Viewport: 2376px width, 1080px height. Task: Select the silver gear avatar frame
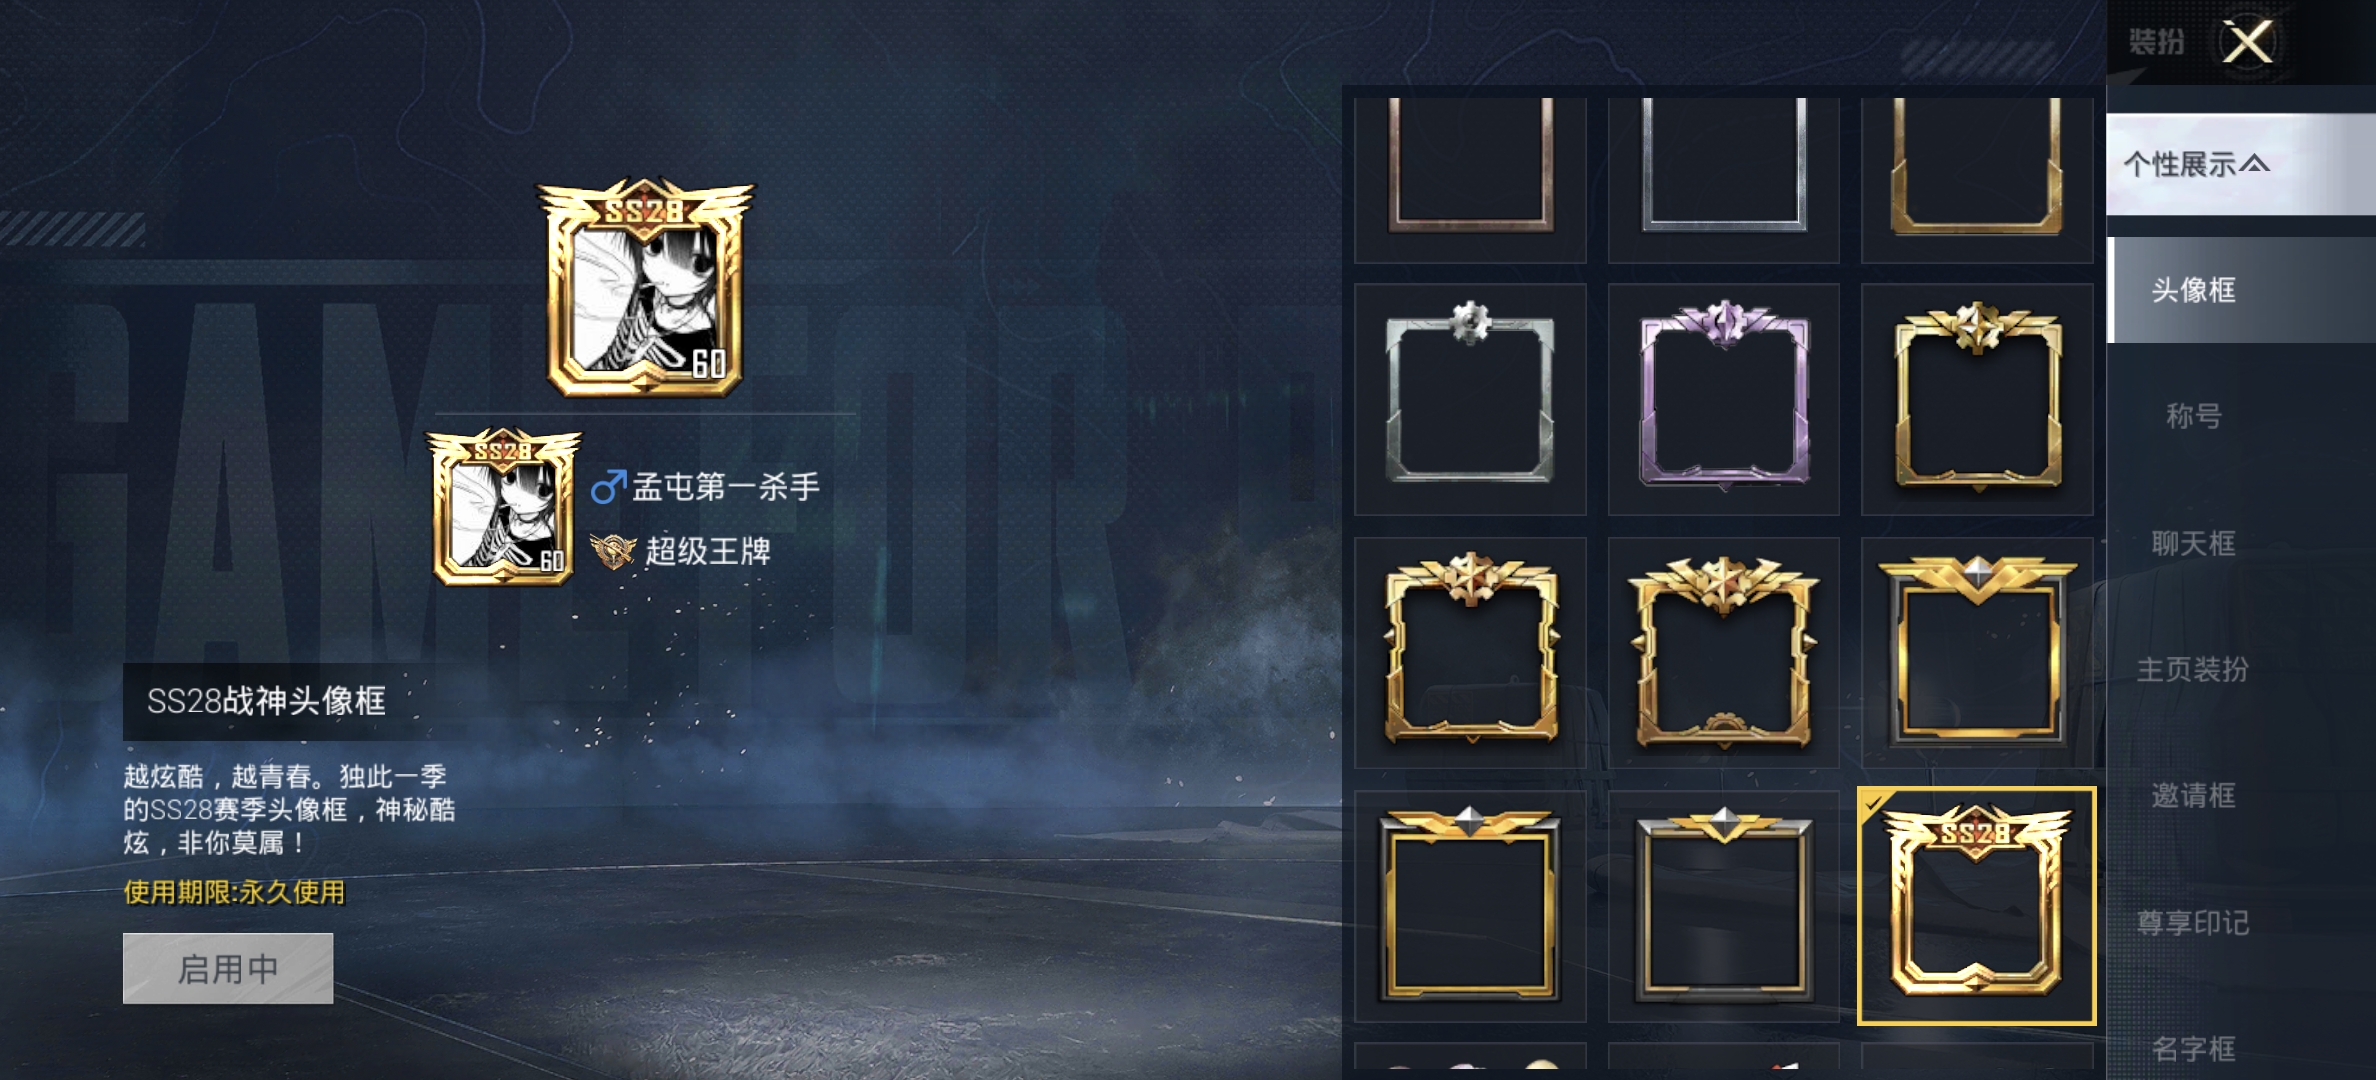[1470, 399]
